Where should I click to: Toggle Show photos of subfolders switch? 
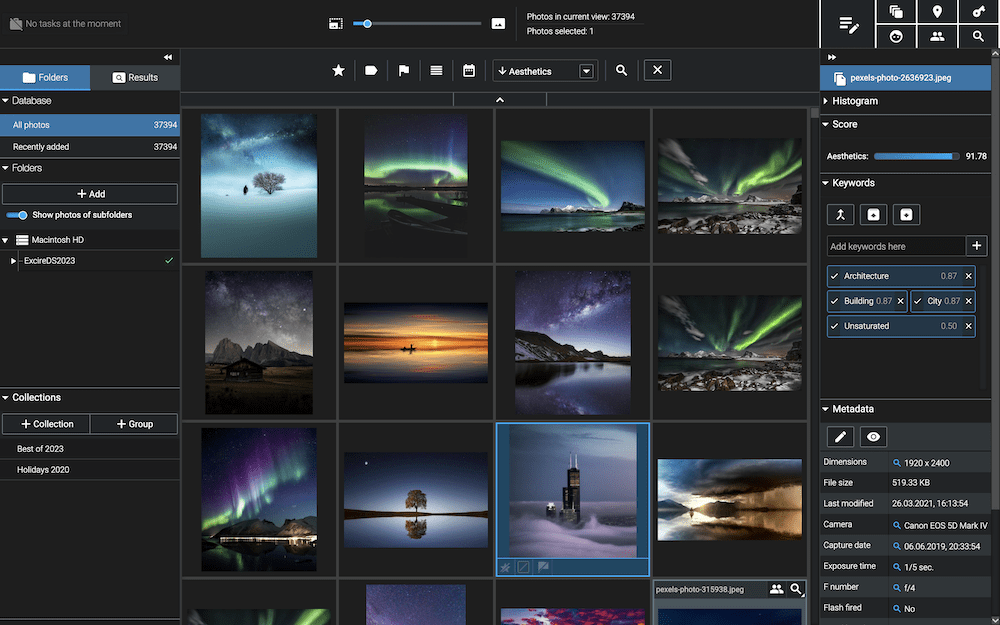pyautogui.click(x=17, y=215)
